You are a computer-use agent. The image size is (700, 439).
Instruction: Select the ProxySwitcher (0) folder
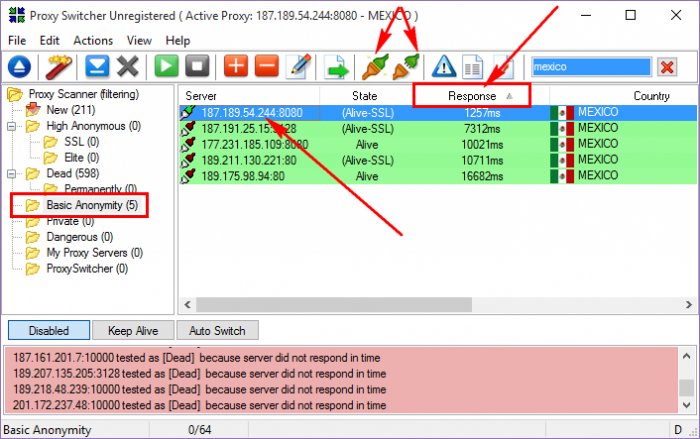click(87, 268)
